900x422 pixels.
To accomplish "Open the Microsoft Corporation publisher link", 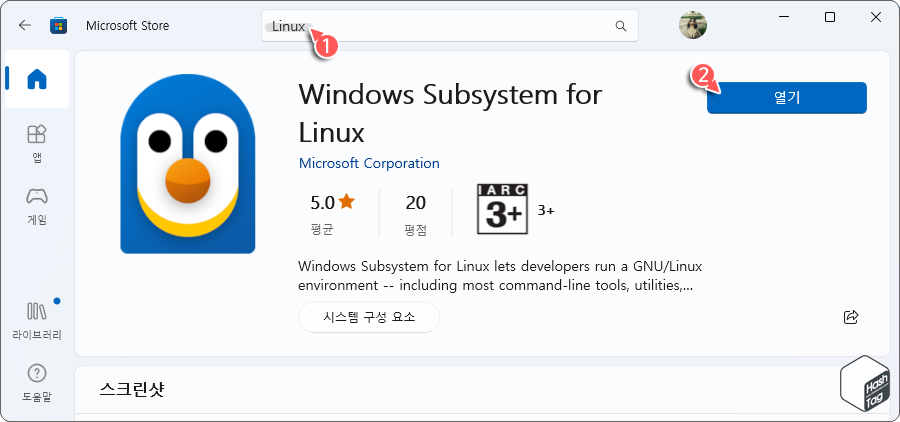I will point(369,163).
